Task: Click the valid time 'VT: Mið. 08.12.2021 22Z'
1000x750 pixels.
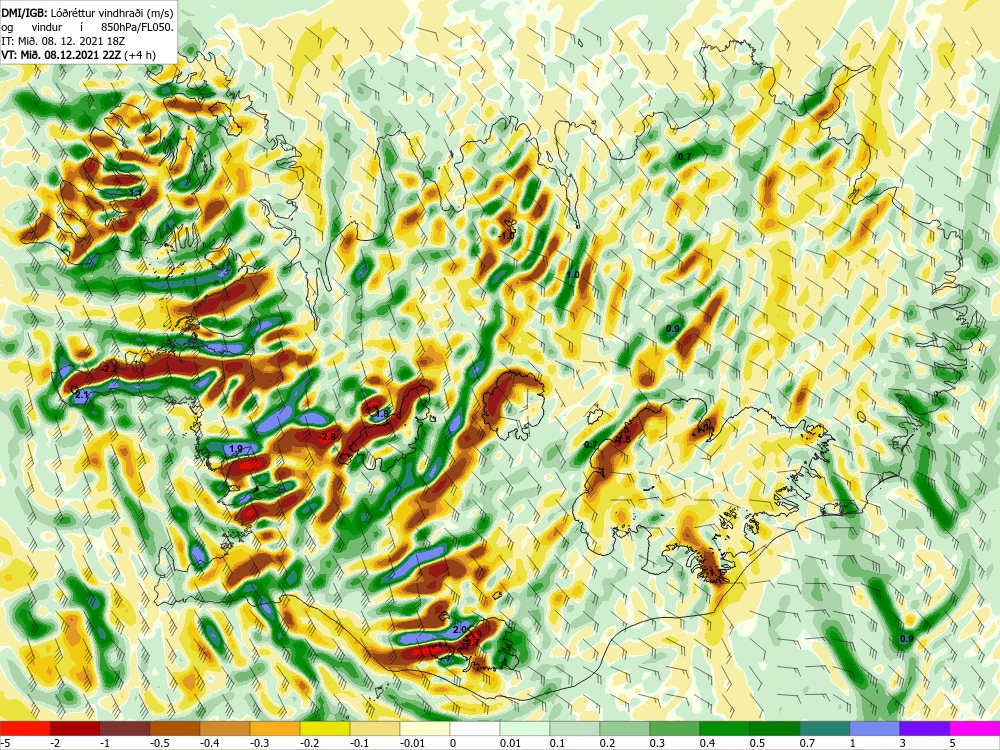Action: pyautogui.click(x=60, y=55)
